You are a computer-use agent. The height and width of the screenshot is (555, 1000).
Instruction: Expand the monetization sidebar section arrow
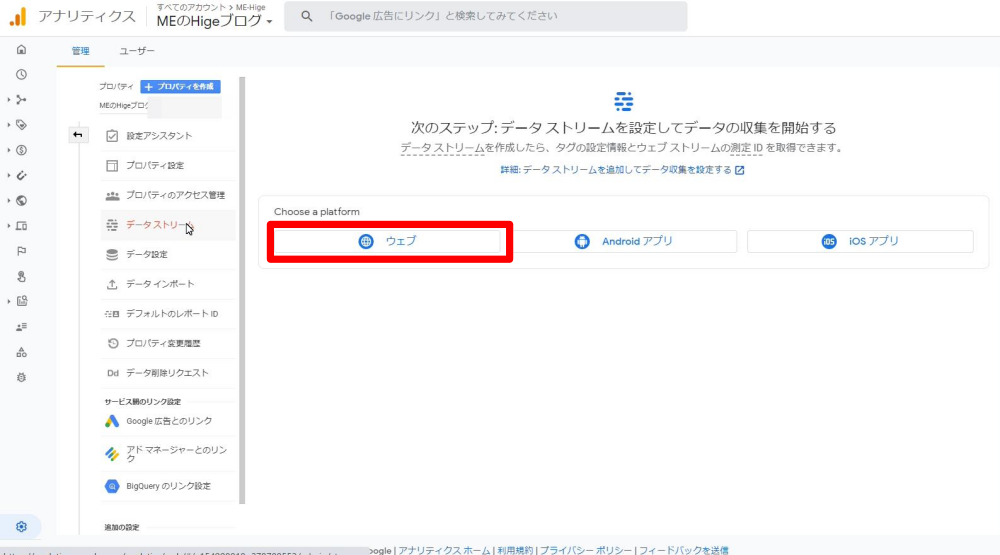(x=8, y=151)
